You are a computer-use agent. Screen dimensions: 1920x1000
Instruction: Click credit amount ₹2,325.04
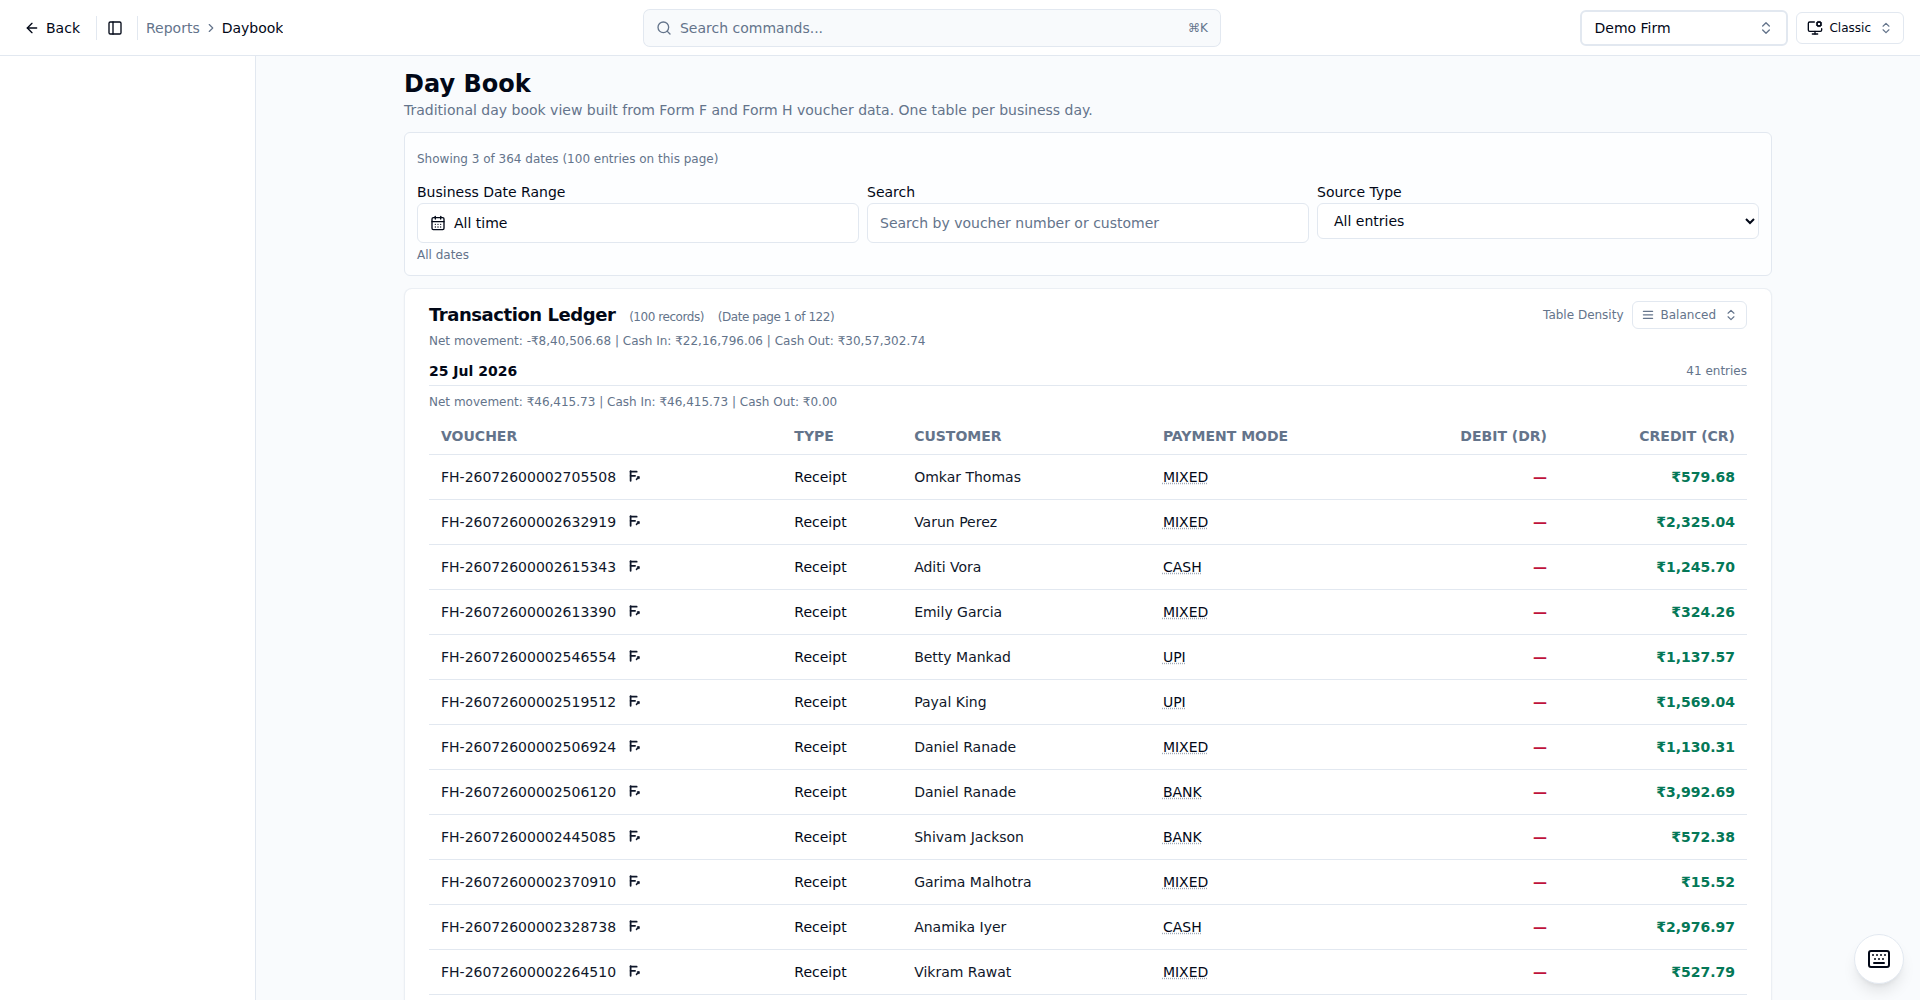click(1695, 522)
